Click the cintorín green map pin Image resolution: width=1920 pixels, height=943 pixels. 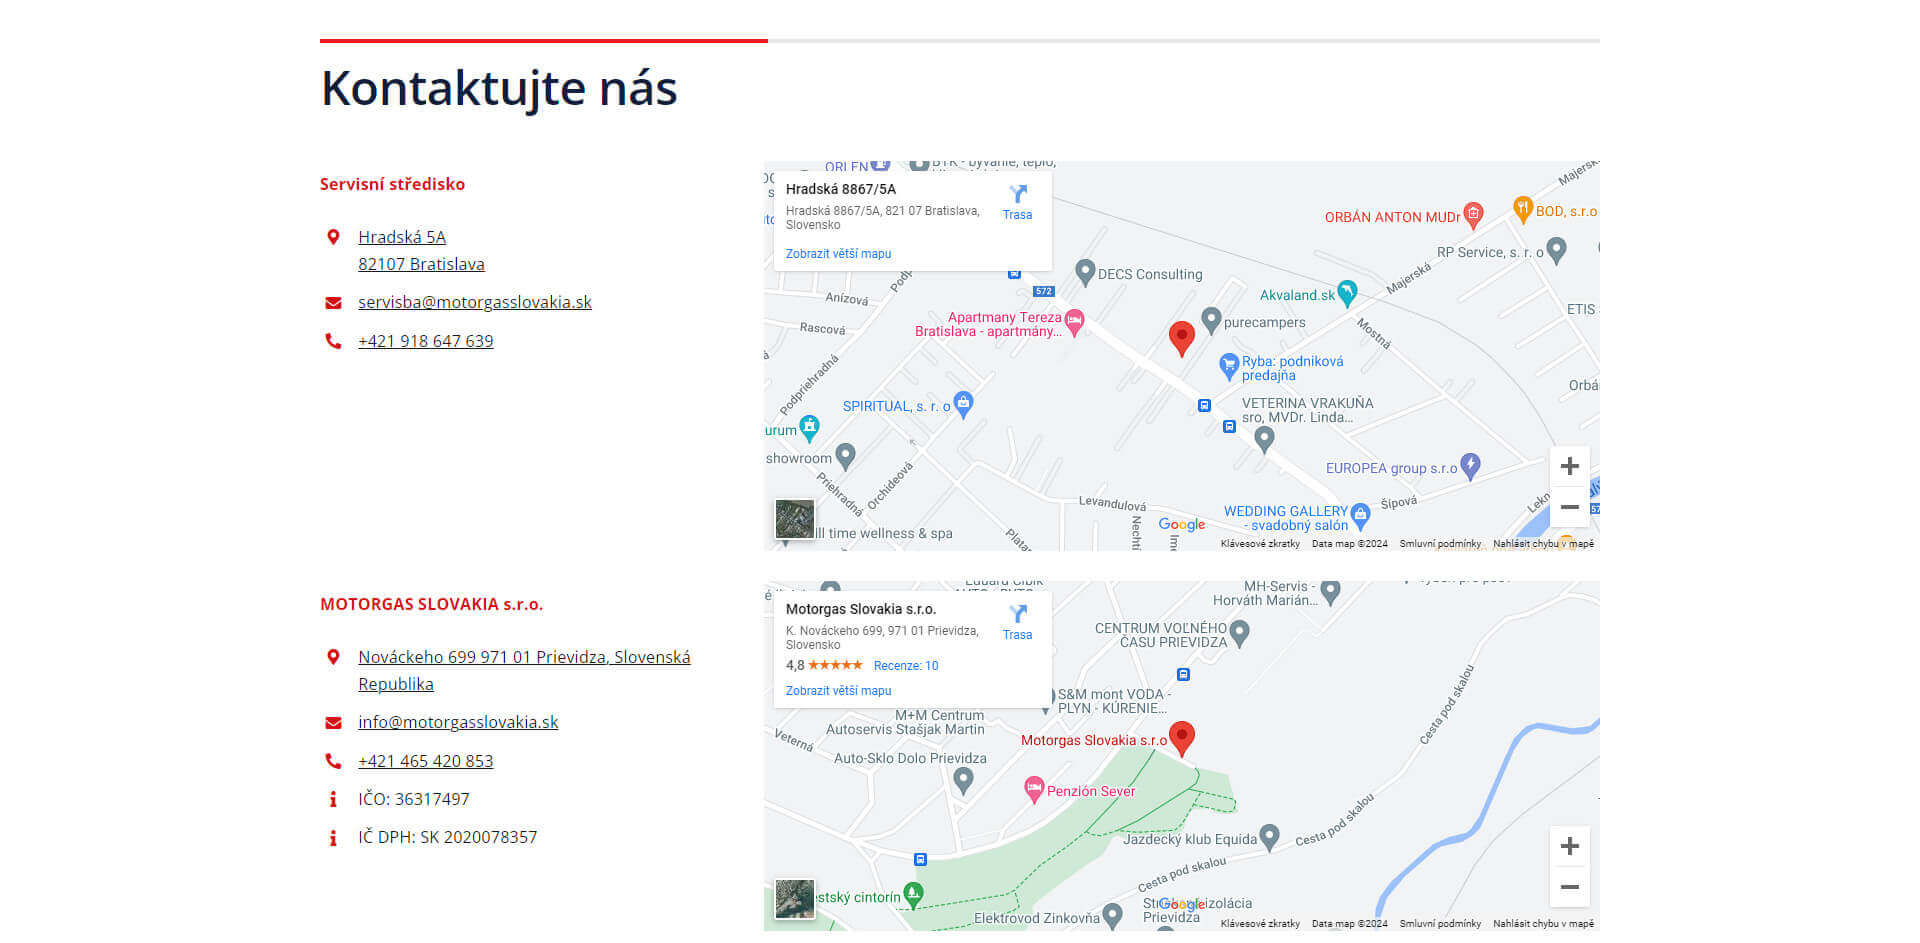913,895
